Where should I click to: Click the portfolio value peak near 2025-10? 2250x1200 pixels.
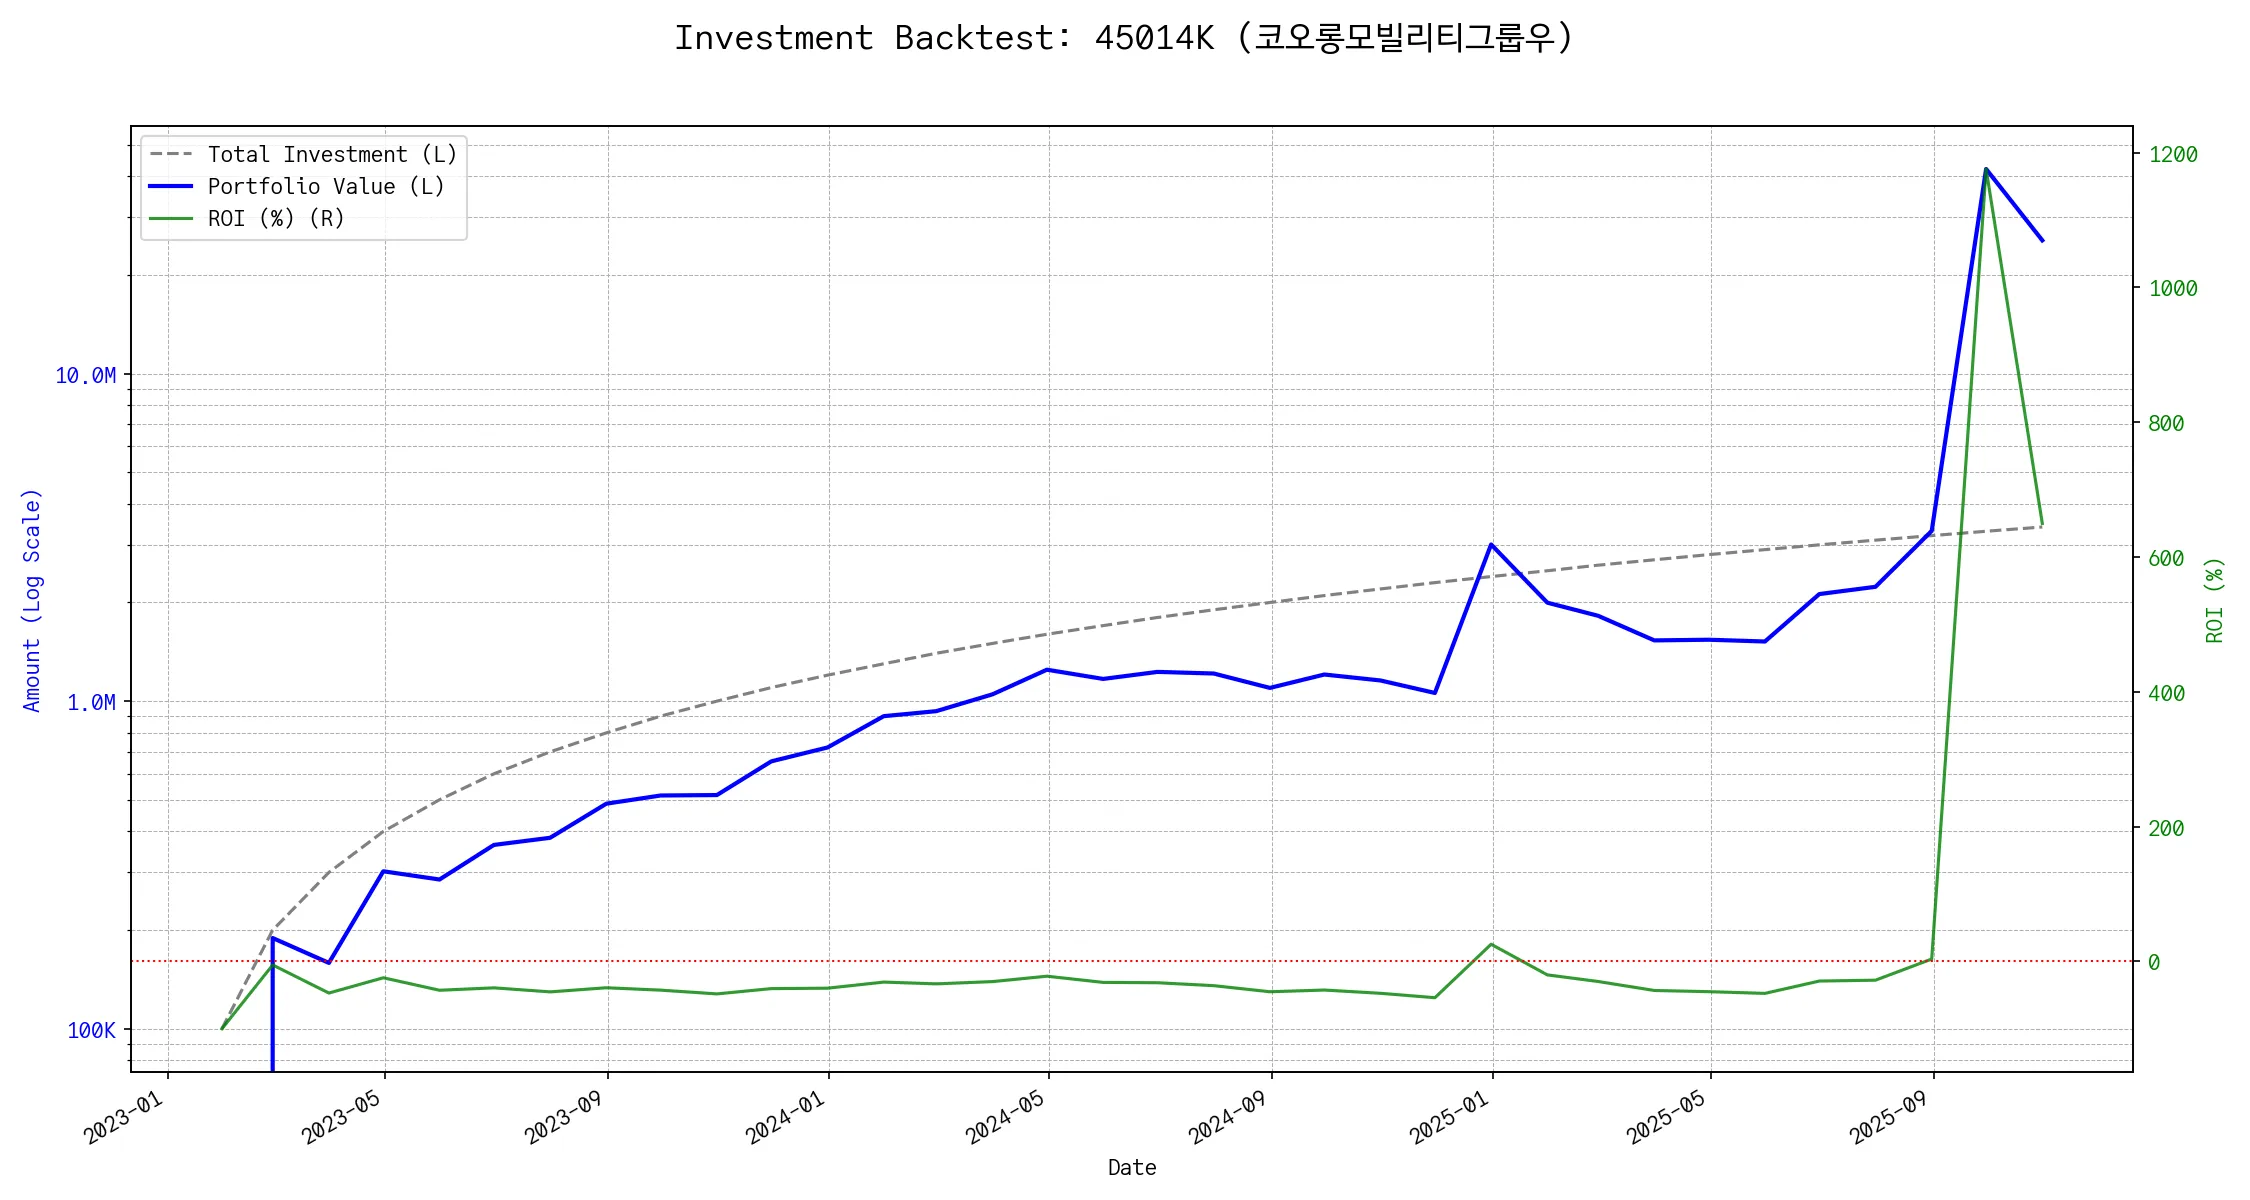[x=1986, y=169]
